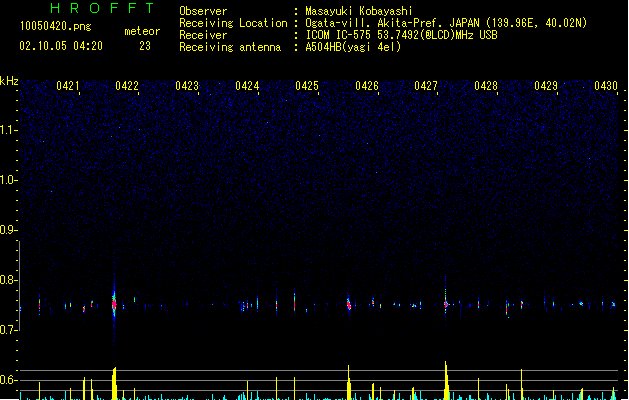
Task: Click the 0426 time axis marker
Action: coord(367,86)
